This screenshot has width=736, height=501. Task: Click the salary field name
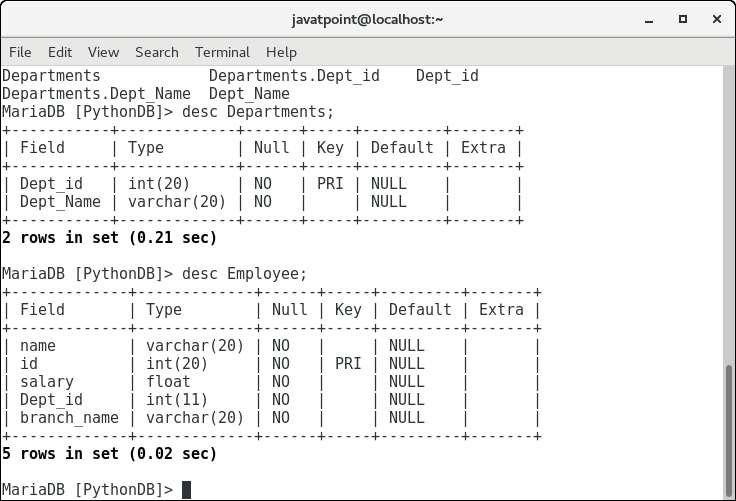[47, 381]
